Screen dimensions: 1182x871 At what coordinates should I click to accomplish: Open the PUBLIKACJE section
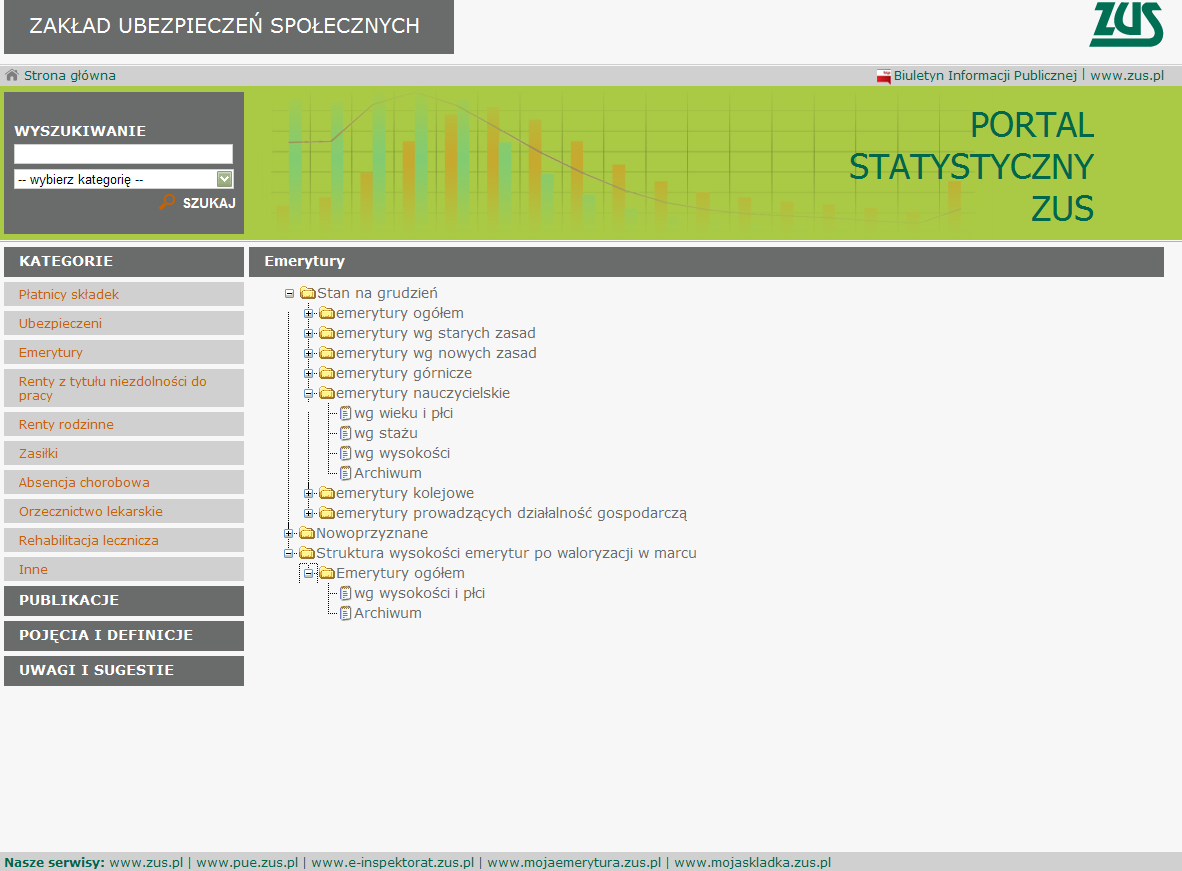coord(124,601)
